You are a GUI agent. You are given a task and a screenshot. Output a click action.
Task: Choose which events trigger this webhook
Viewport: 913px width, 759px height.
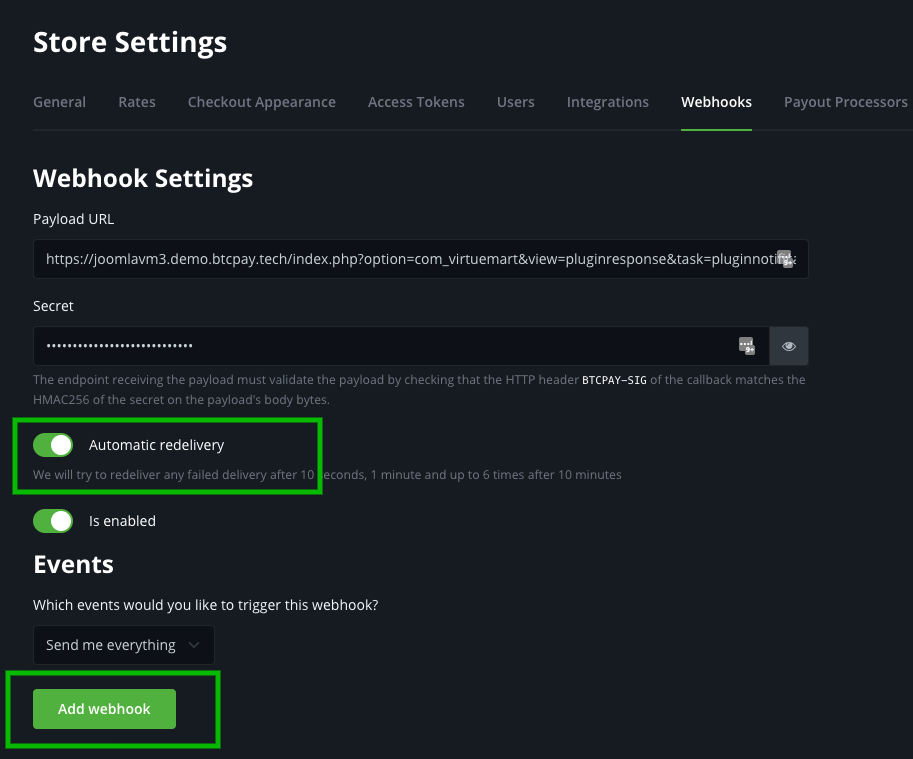click(x=123, y=644)
